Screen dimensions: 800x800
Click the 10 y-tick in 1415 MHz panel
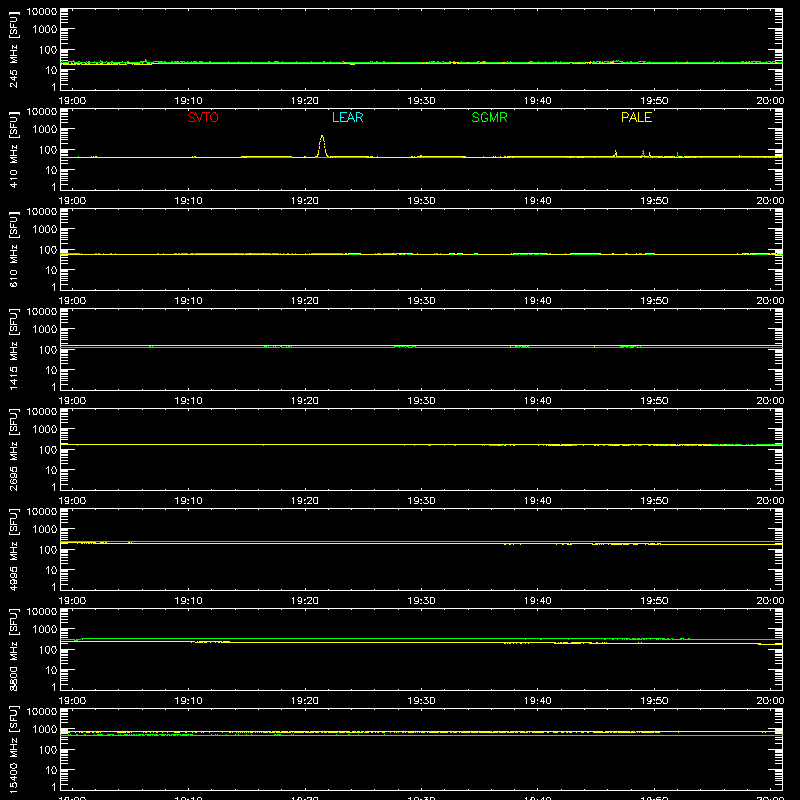pyautogui.click(x=51, y=370)
